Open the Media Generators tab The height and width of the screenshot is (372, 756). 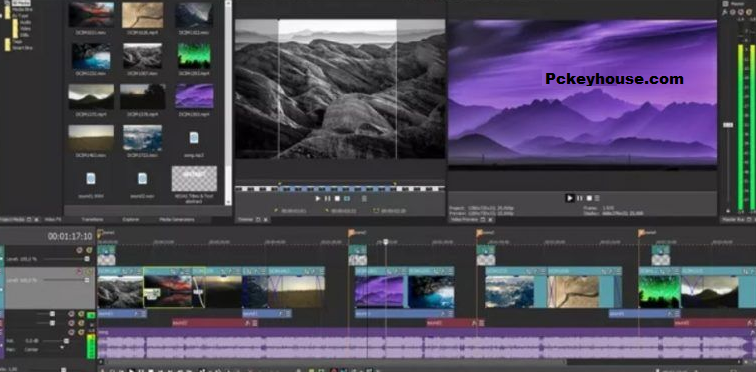(177, 220)
